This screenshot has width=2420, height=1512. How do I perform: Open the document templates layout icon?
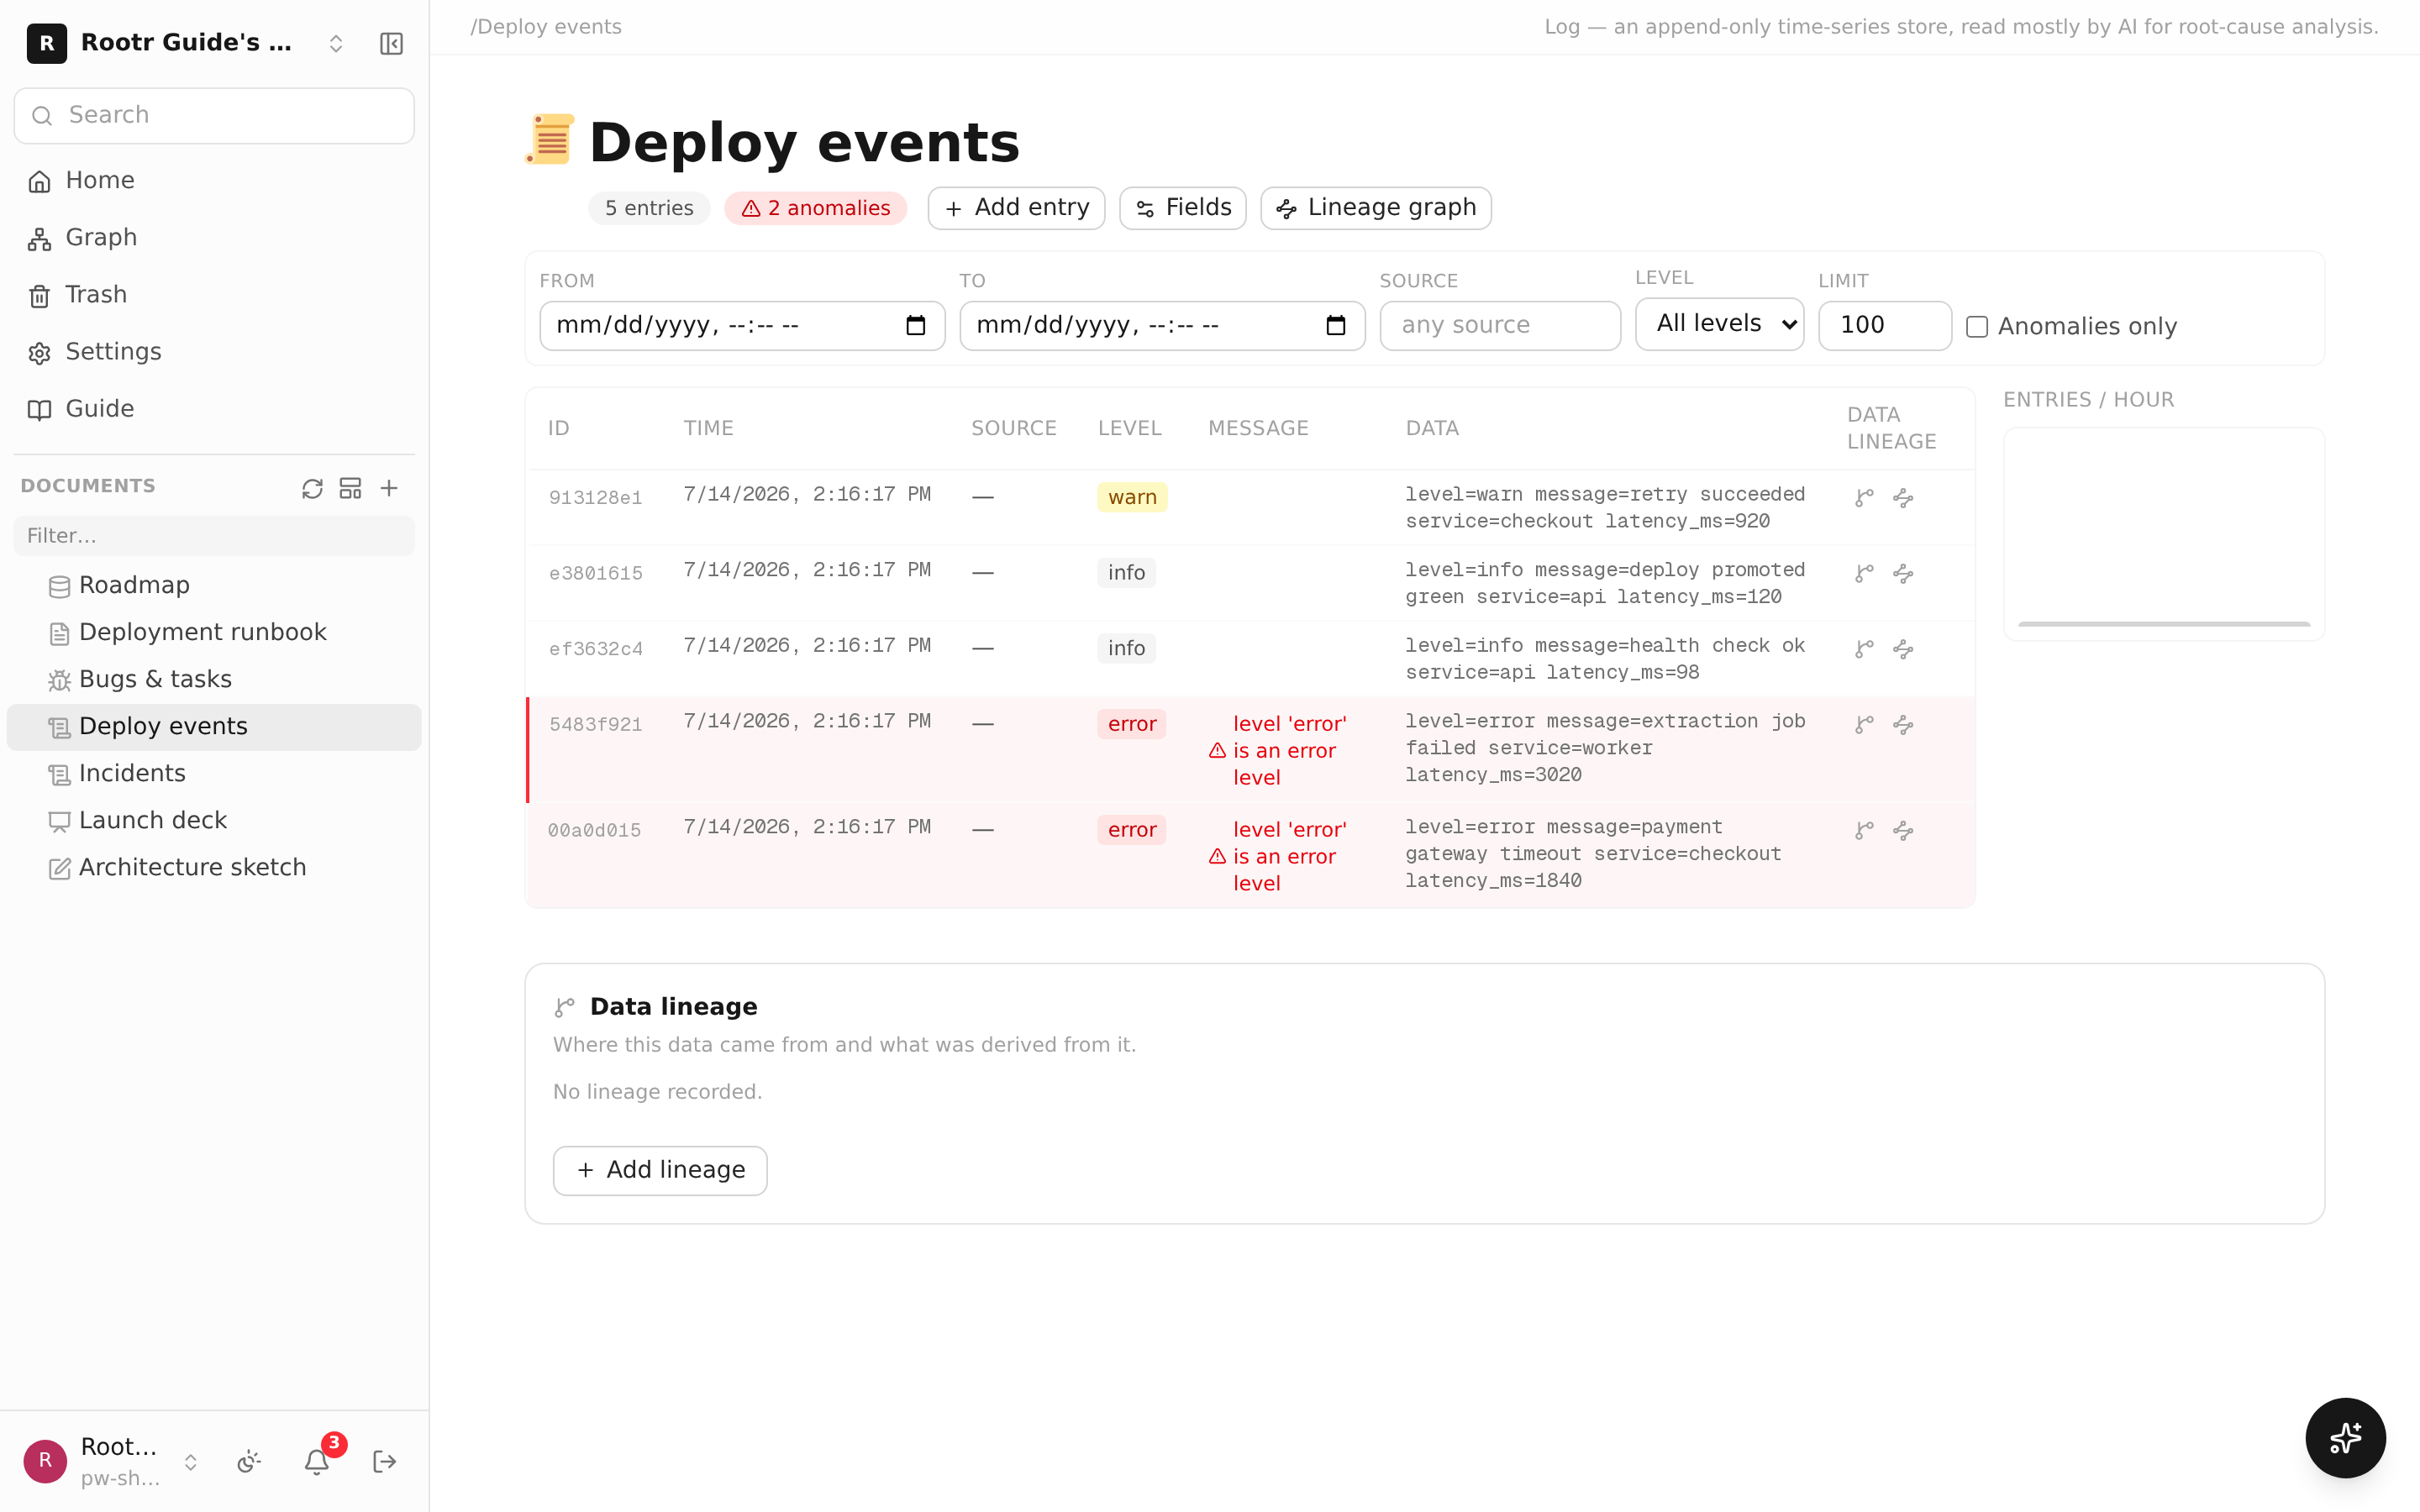(350, 488)
